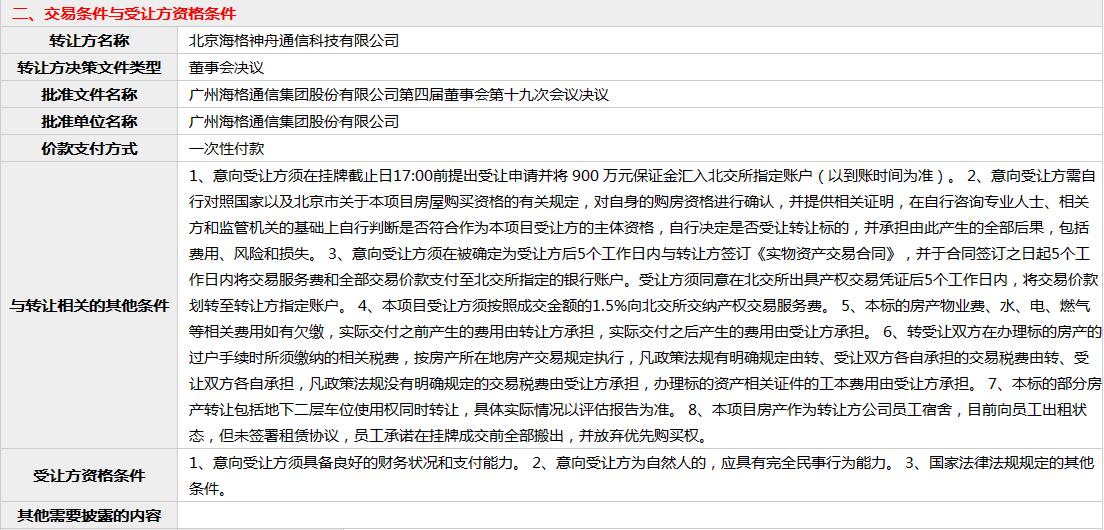Select section heading 二、交易条件与受让方资格条件

[x=124, y=13]
